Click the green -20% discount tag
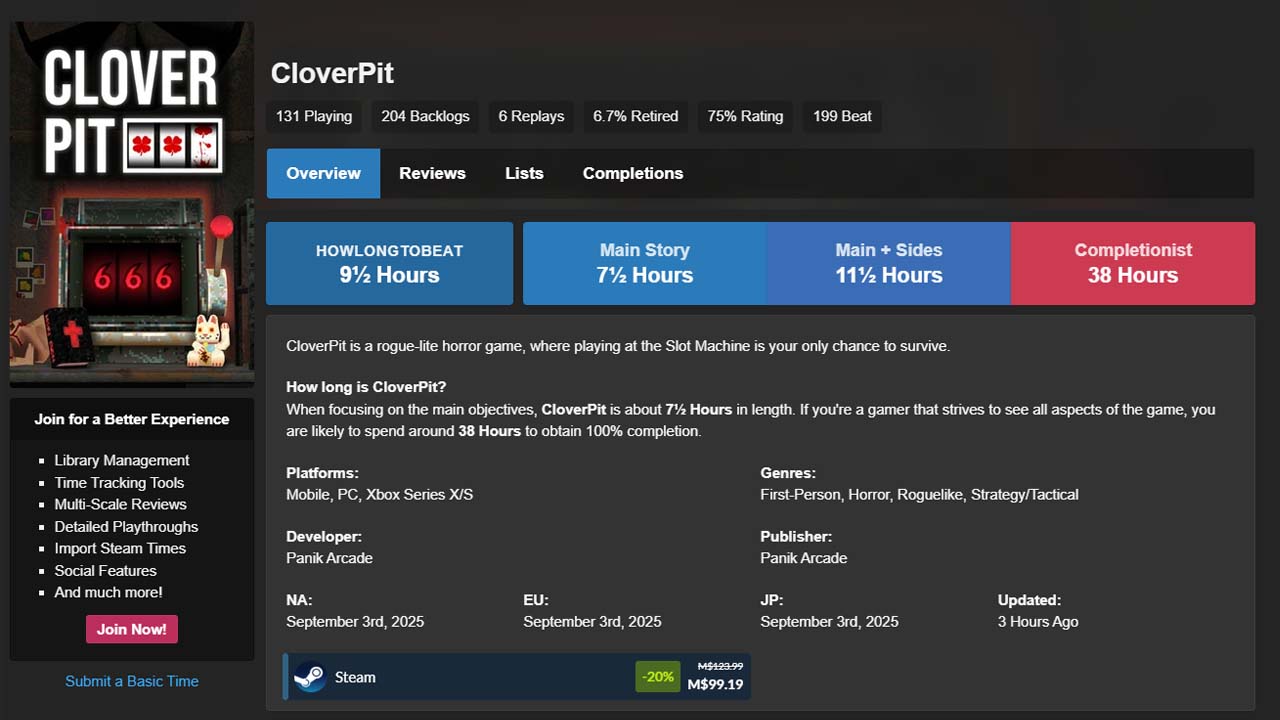 pyautogui.click(x=658, y=677)
